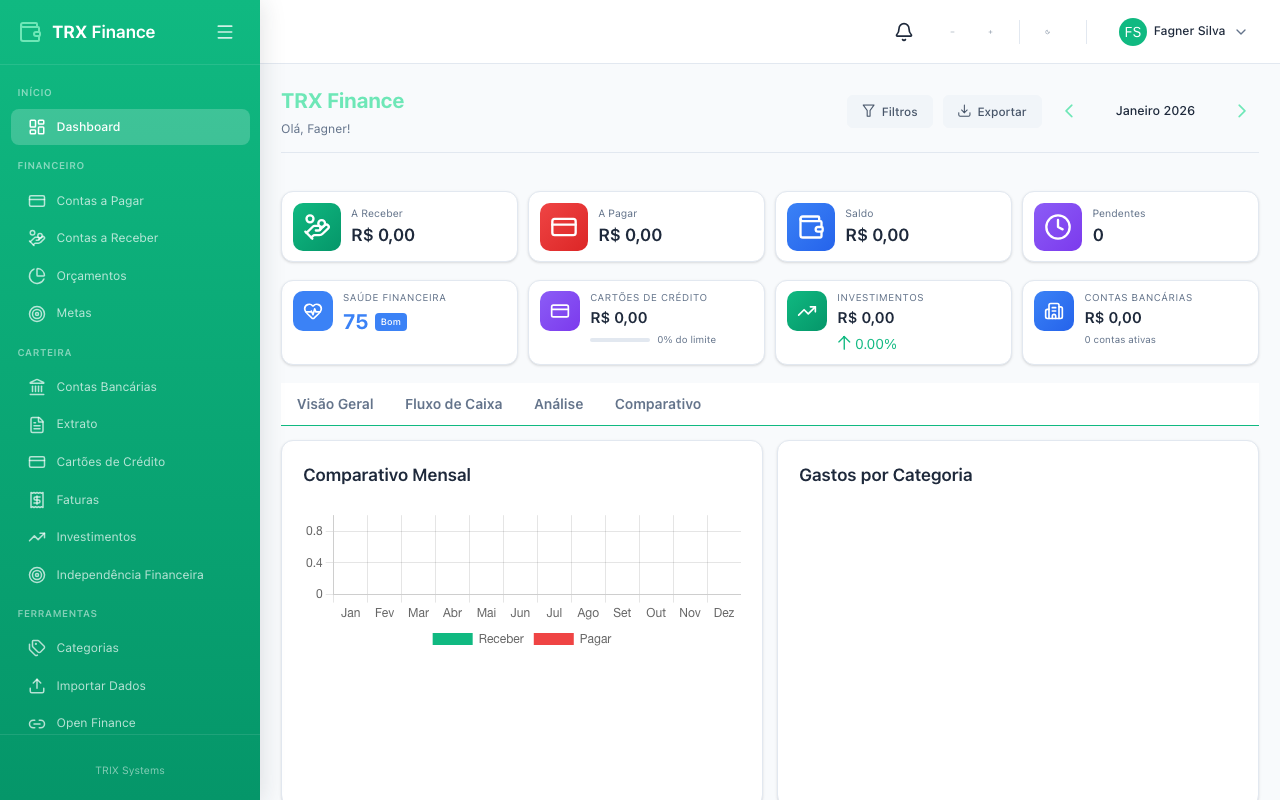
Task: Open the notifications bell icon
Action: click(x=903, y=31)
